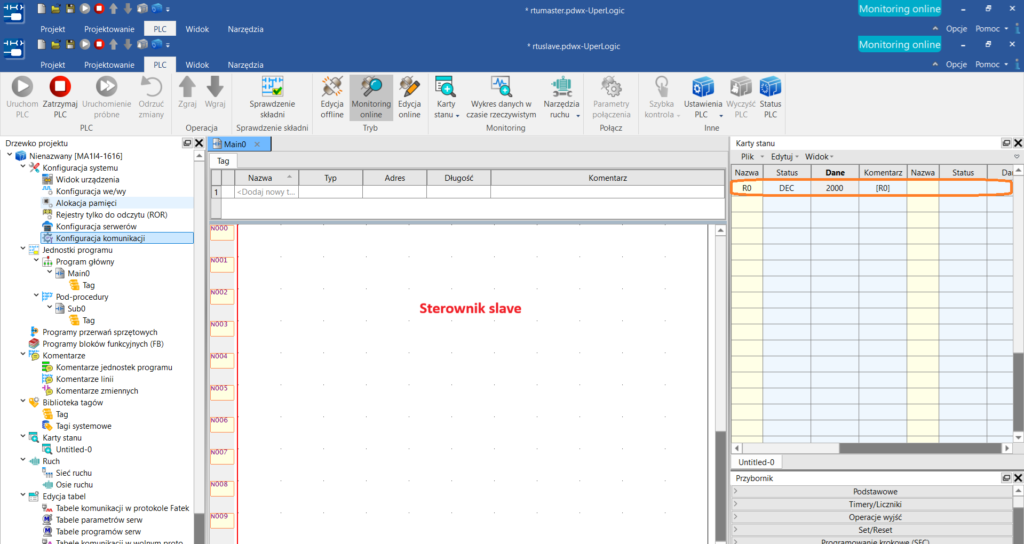
Task: Open Plik menu in Karty stanu panel
Action: point(748,157)
